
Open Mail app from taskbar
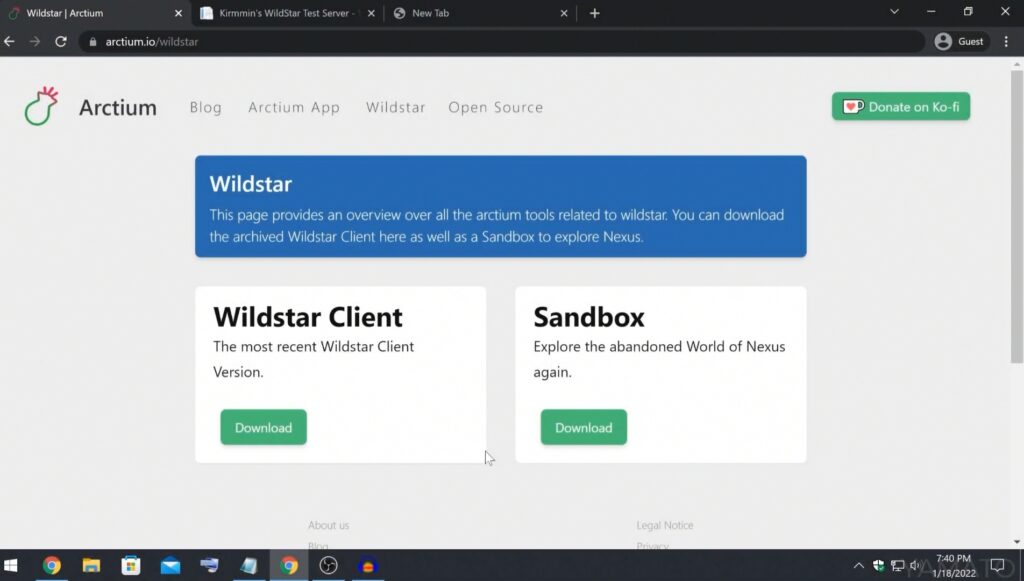point(170,565)
